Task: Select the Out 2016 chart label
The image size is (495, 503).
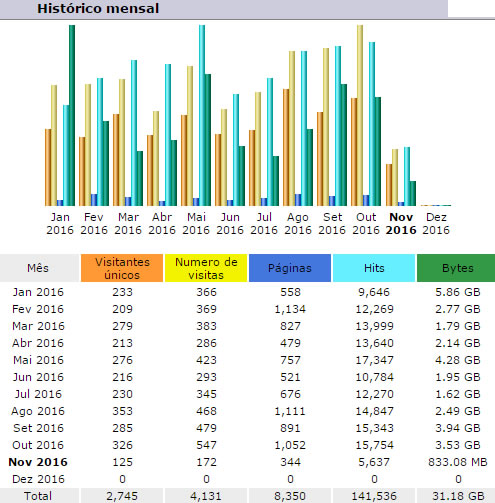Action: tap(366, 224)
